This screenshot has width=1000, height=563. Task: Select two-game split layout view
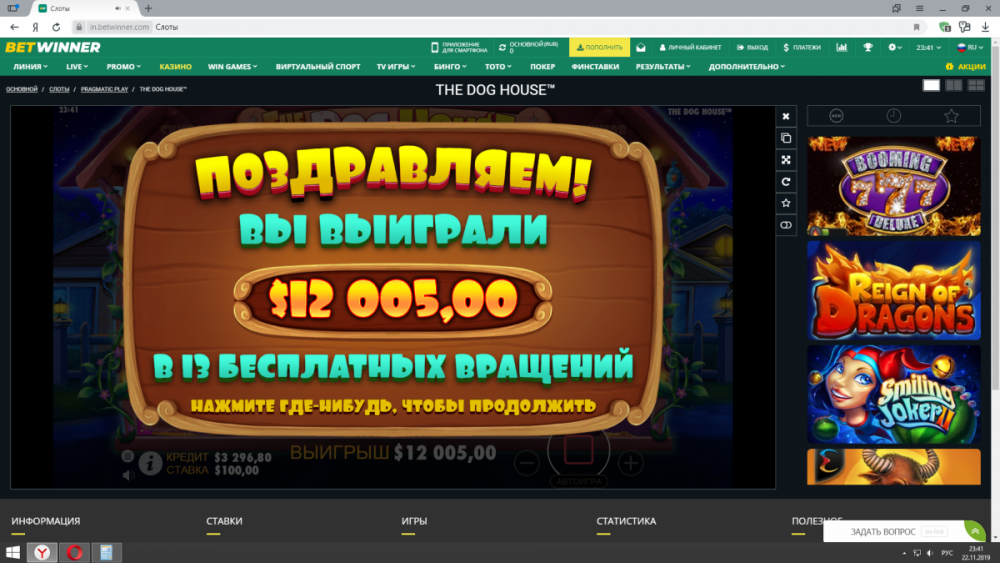tap(953, 85)
